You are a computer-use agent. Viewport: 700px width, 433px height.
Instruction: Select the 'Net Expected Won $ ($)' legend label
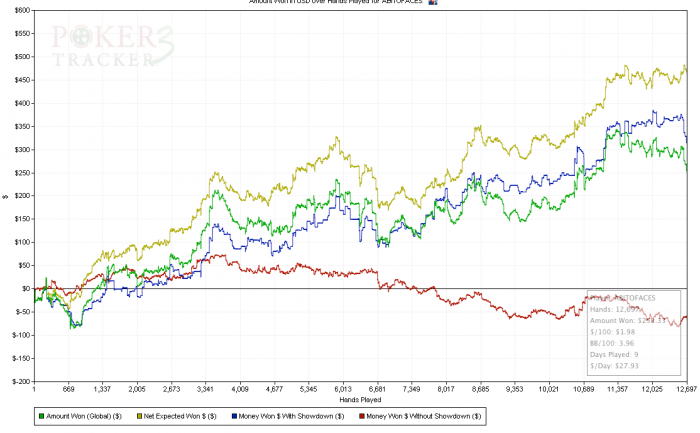180,416
